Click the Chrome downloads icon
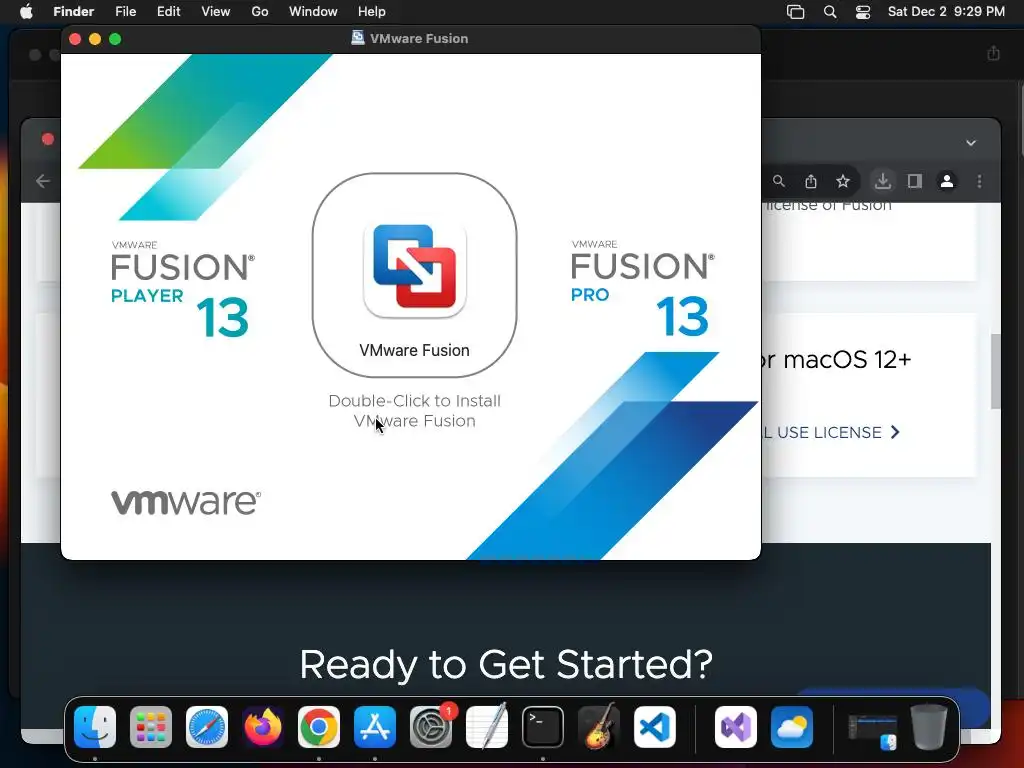 point(882,181)
